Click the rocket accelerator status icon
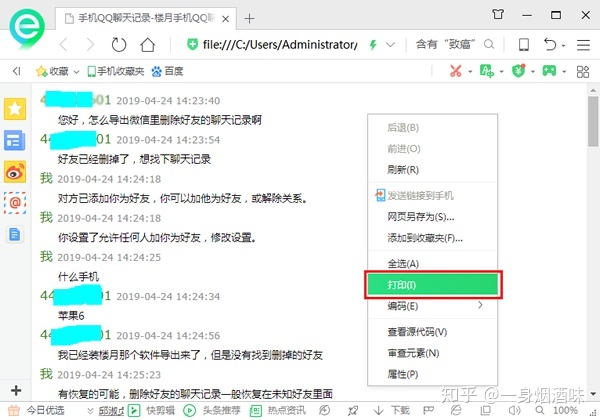 point(352,410)
